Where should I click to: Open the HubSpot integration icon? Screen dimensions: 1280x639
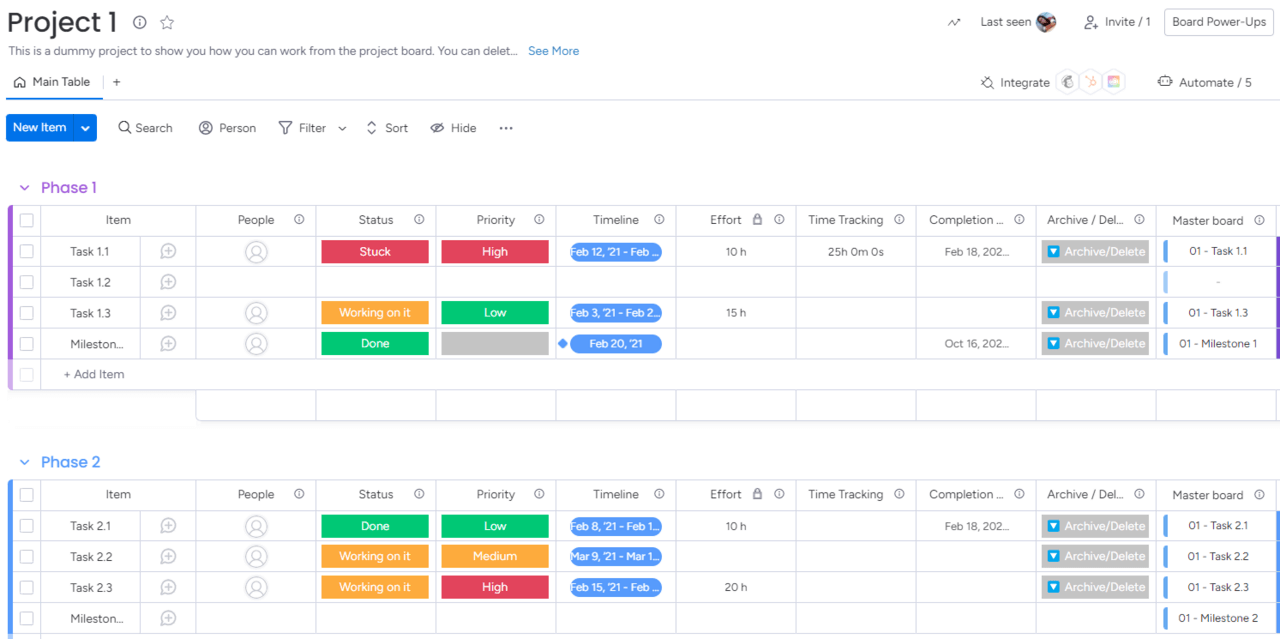[x=1091, y=82]
